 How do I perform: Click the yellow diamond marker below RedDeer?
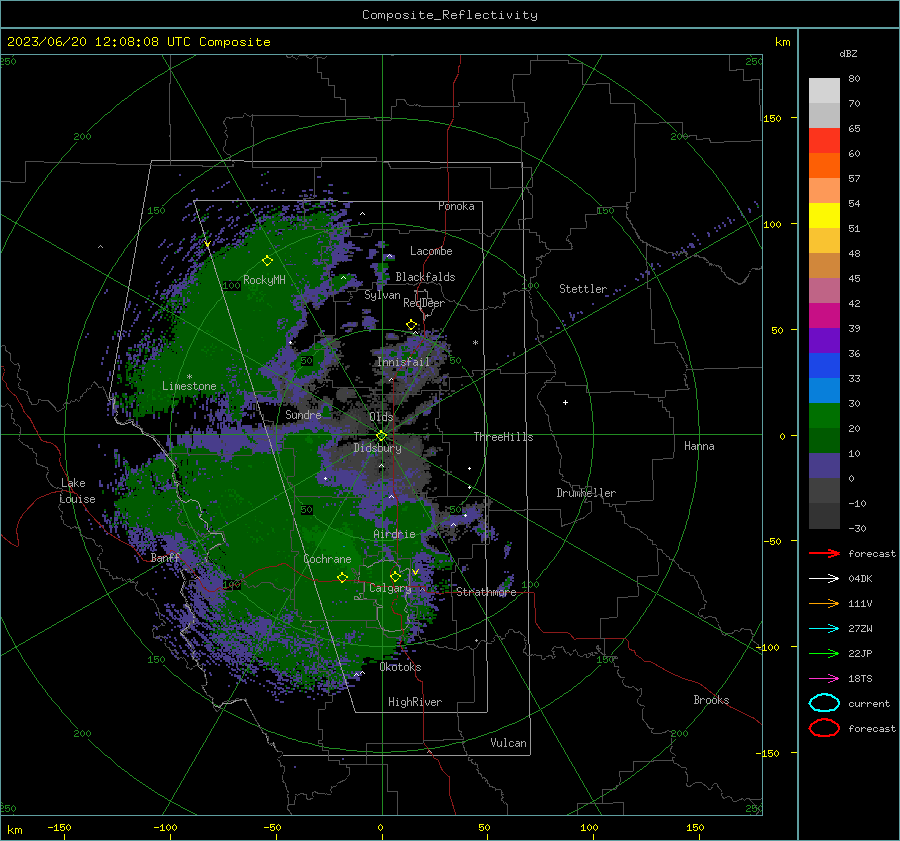tap(411, 325)
